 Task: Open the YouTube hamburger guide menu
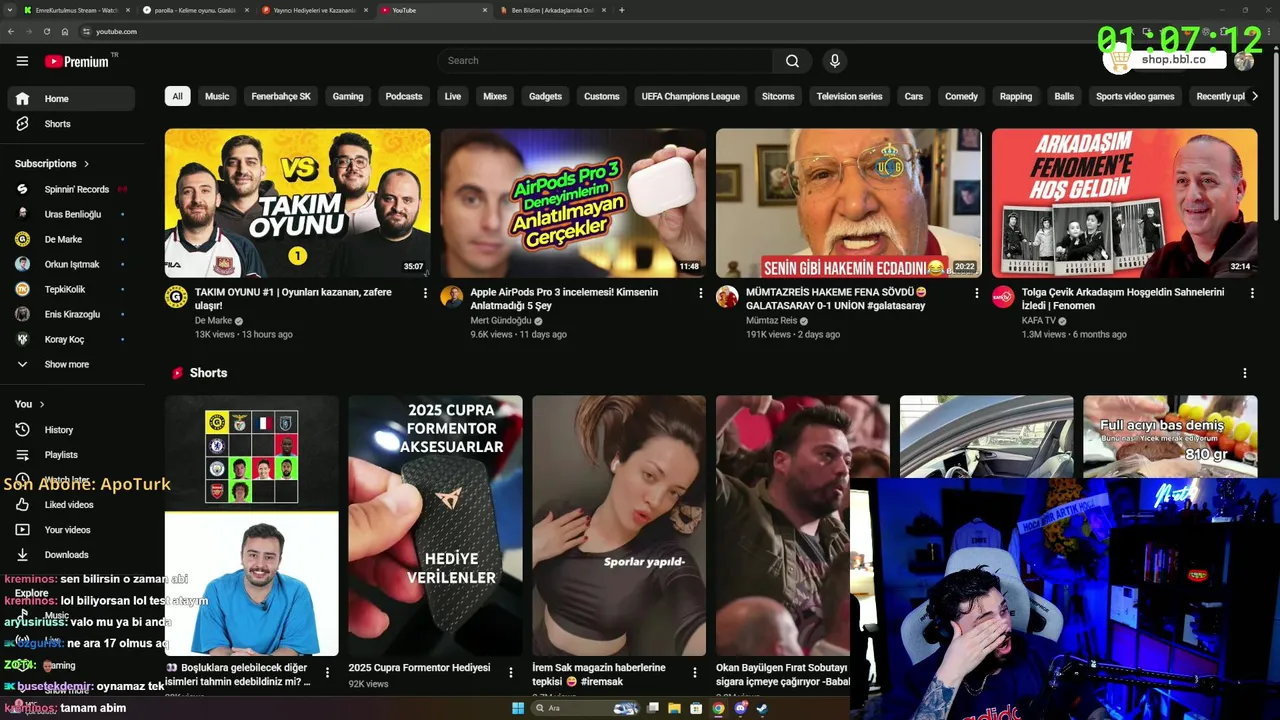22,61
